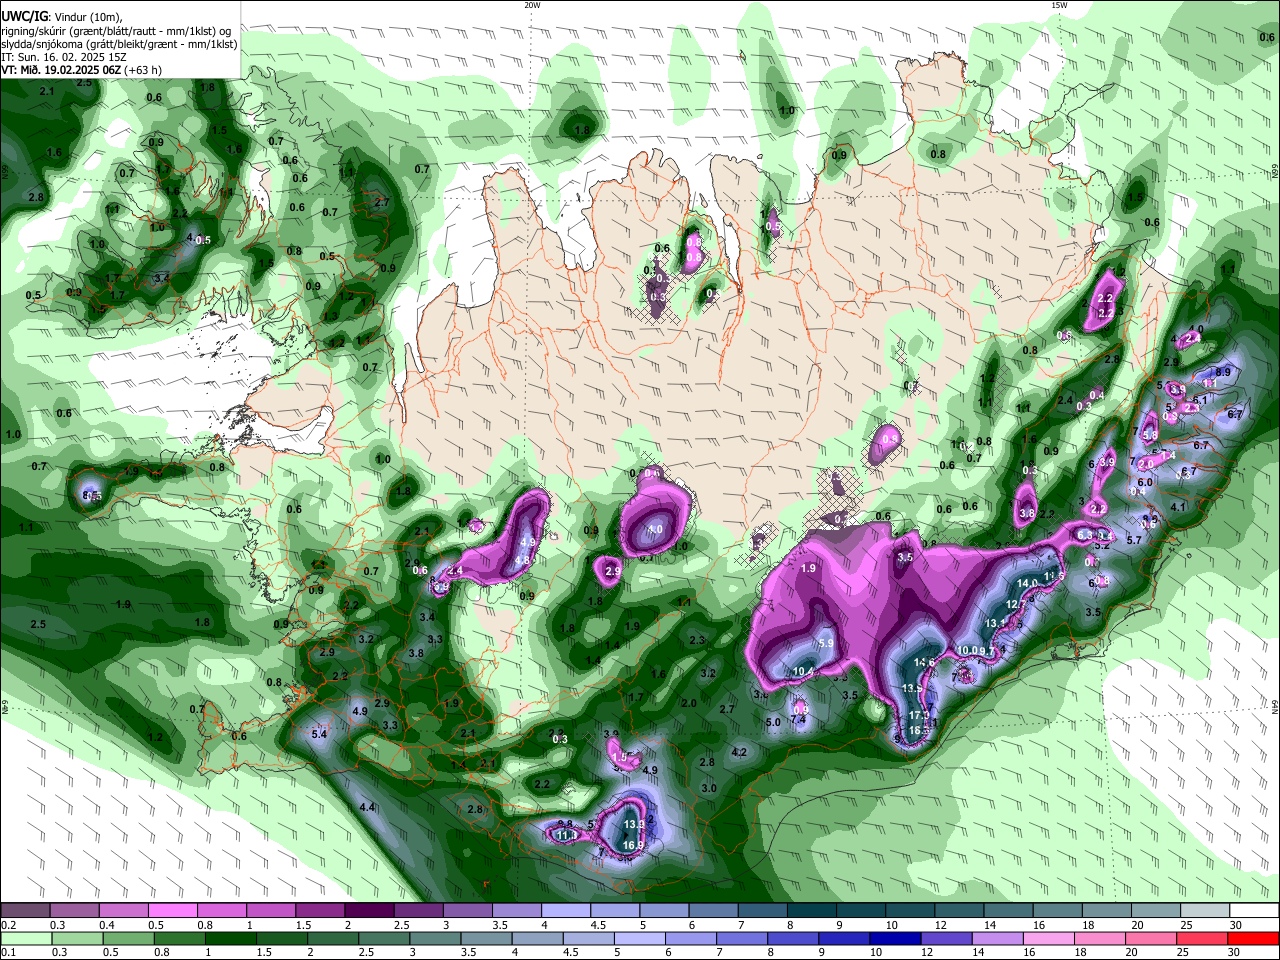Click the '7.4' precipitation value on the map
The width and height of the screenshot is (1280, 960).
798,719
